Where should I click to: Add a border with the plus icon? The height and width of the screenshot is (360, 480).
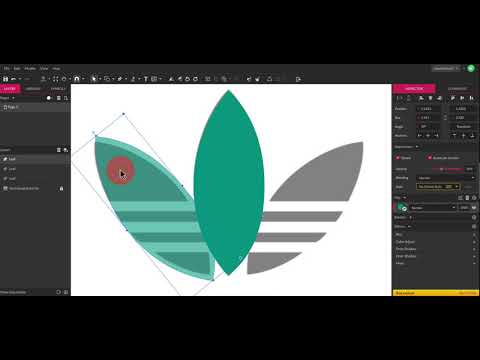click(474, 217)
